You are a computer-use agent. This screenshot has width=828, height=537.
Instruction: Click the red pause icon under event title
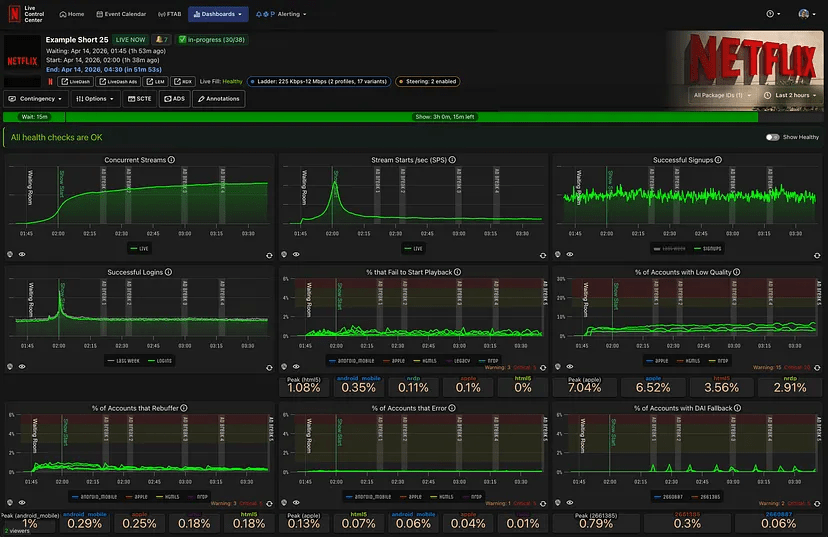click(x=51, y=82)
